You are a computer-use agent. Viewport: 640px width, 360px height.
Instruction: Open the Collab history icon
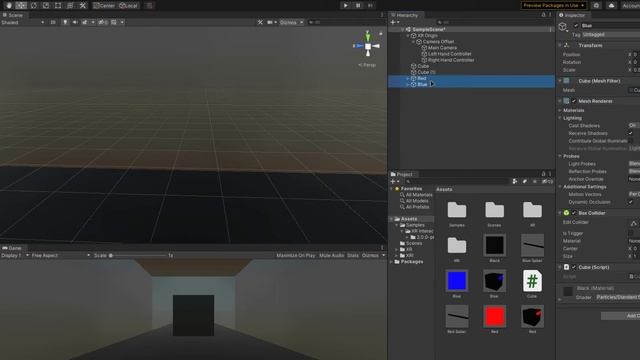pos(596,5)
